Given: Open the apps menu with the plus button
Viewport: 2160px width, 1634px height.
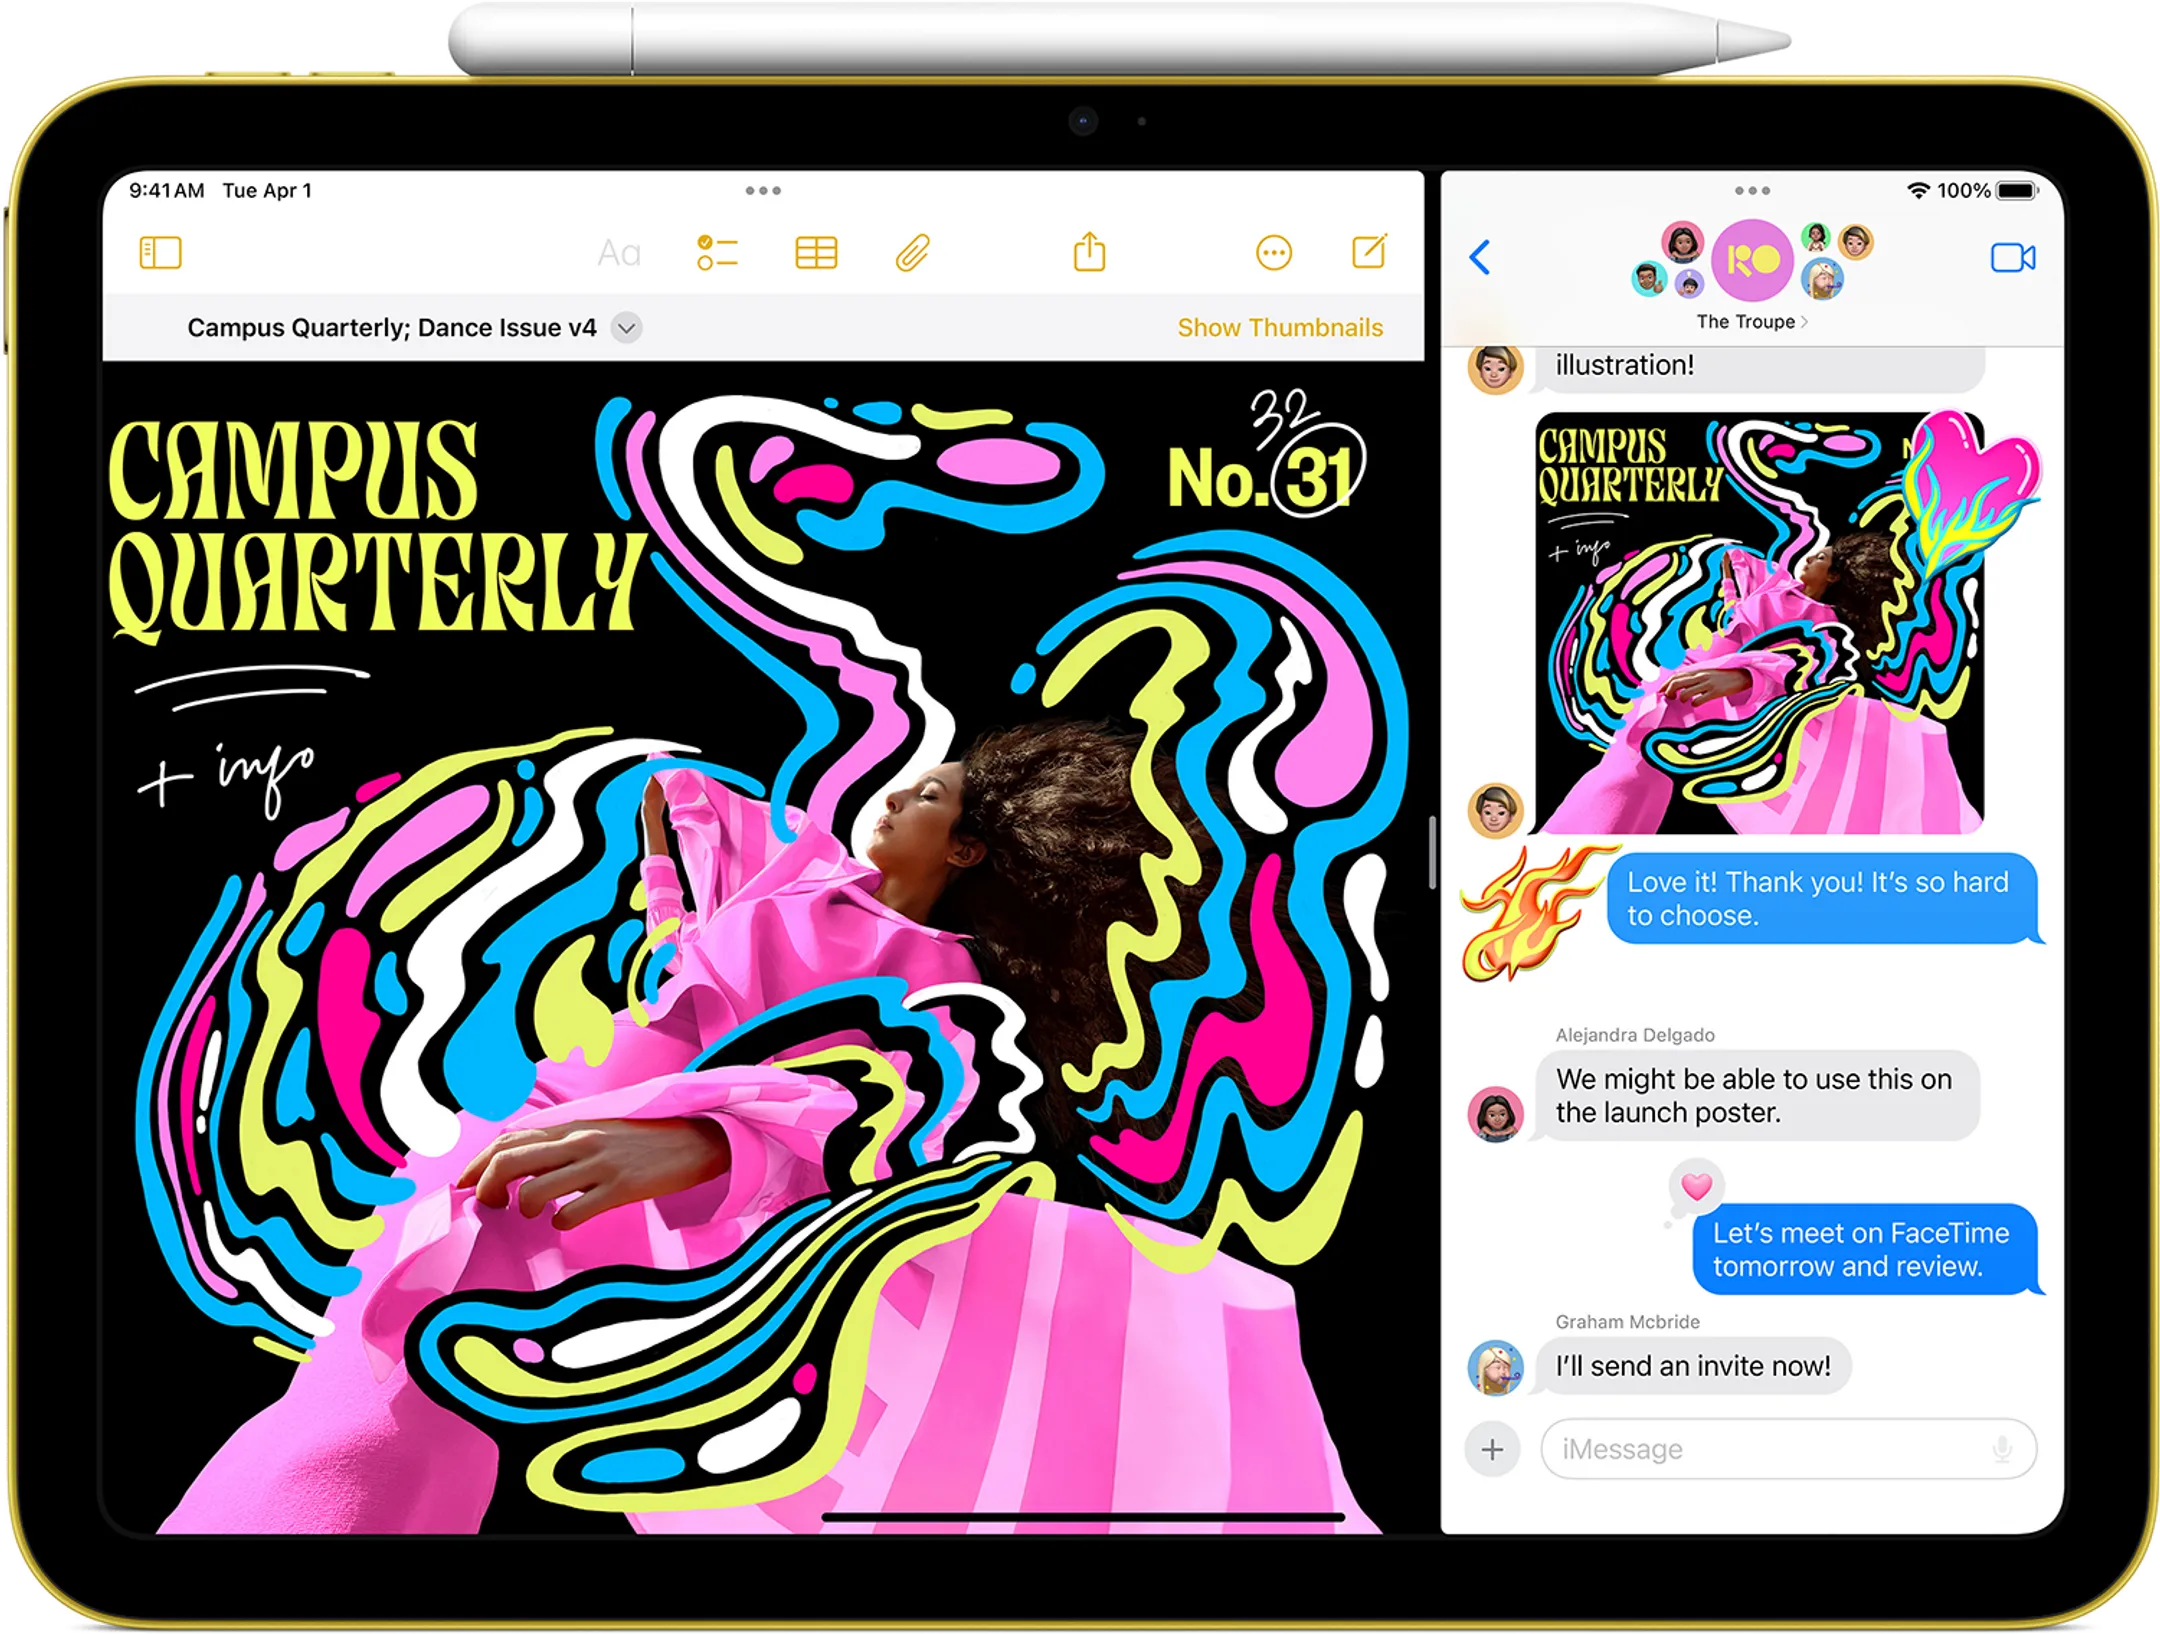Looking at the screenshot, I should 1491,1449.
